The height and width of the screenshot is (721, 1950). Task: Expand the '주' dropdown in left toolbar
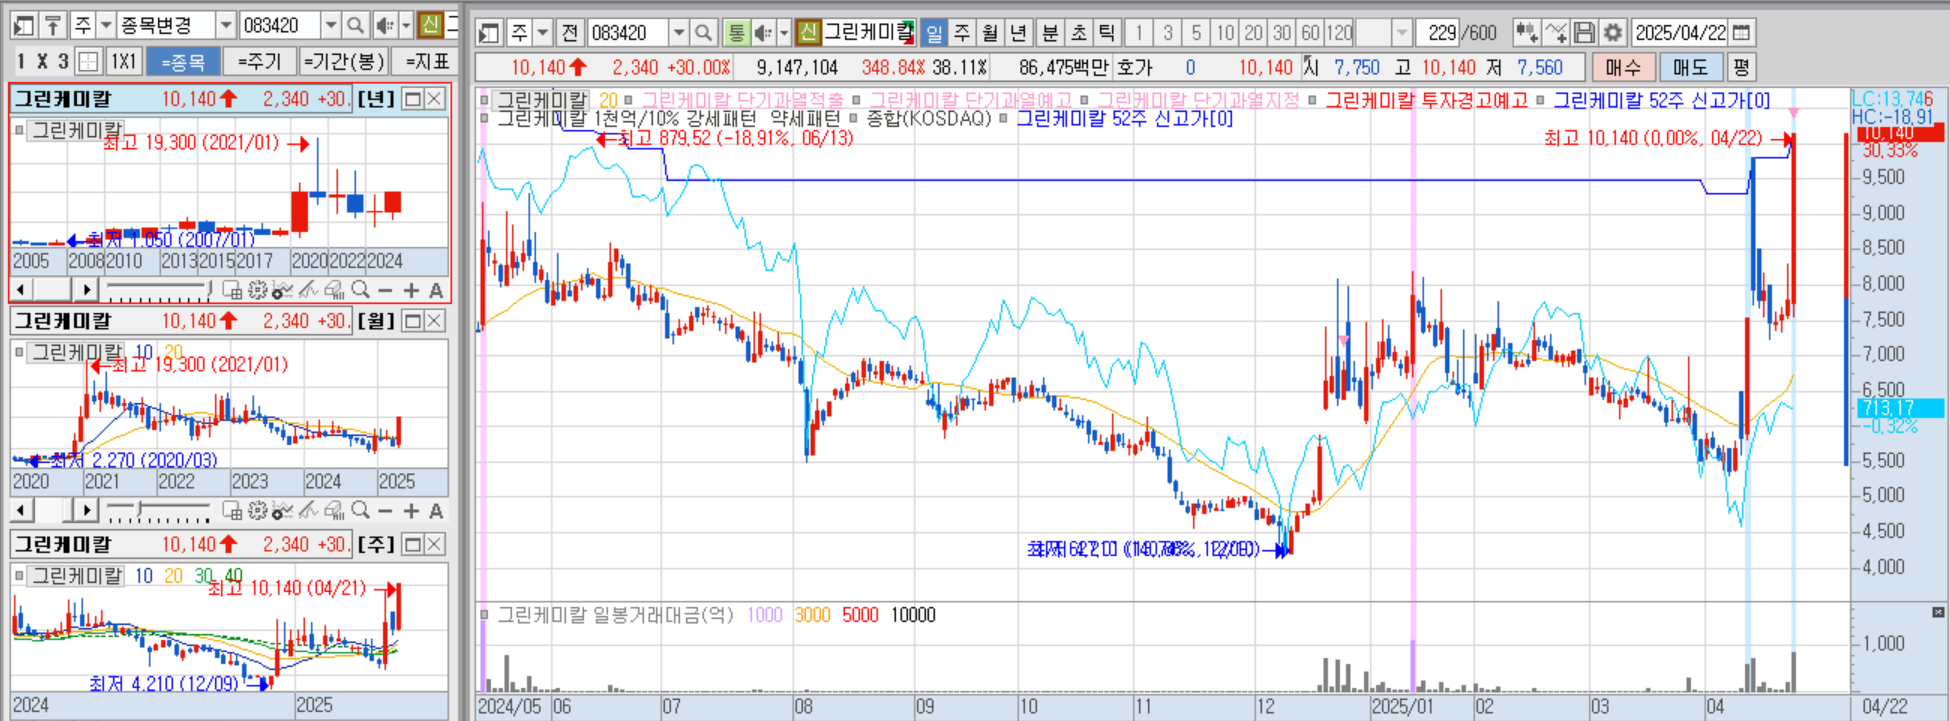[x=106, y=25]
